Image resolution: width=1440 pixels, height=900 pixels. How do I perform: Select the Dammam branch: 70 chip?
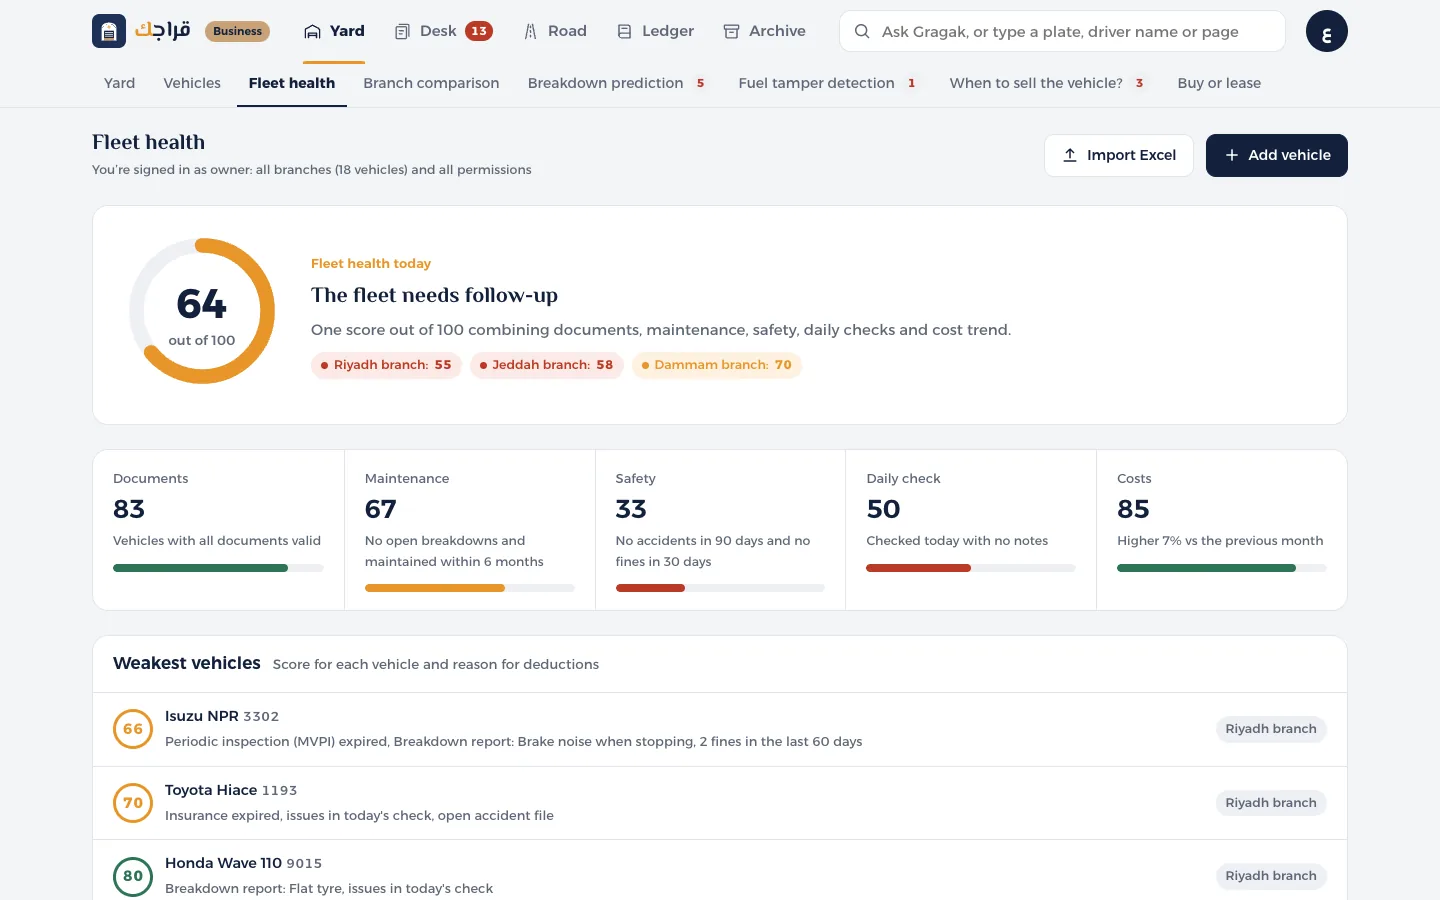click(717, 365)
